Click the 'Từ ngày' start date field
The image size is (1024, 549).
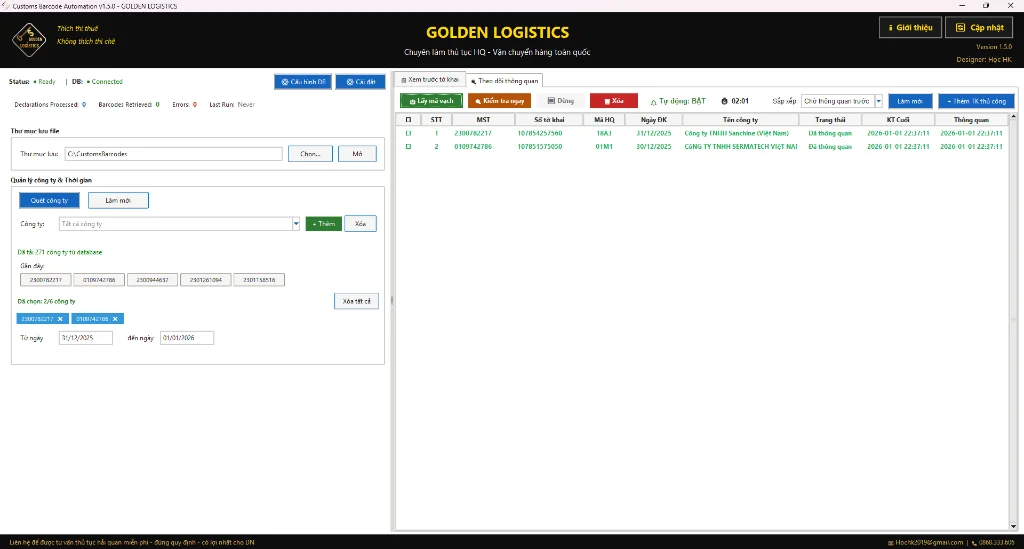pos(85,338)
